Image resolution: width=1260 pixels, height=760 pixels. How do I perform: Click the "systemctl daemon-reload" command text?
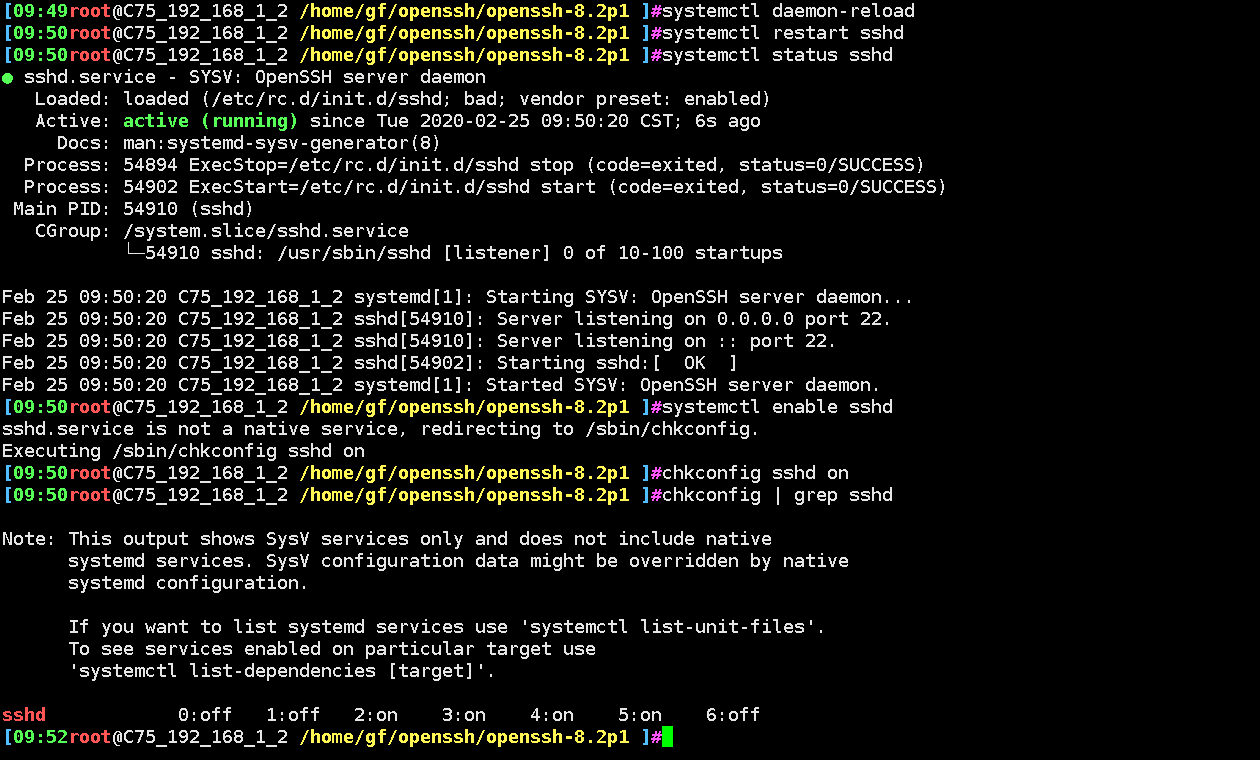point(788,11)
